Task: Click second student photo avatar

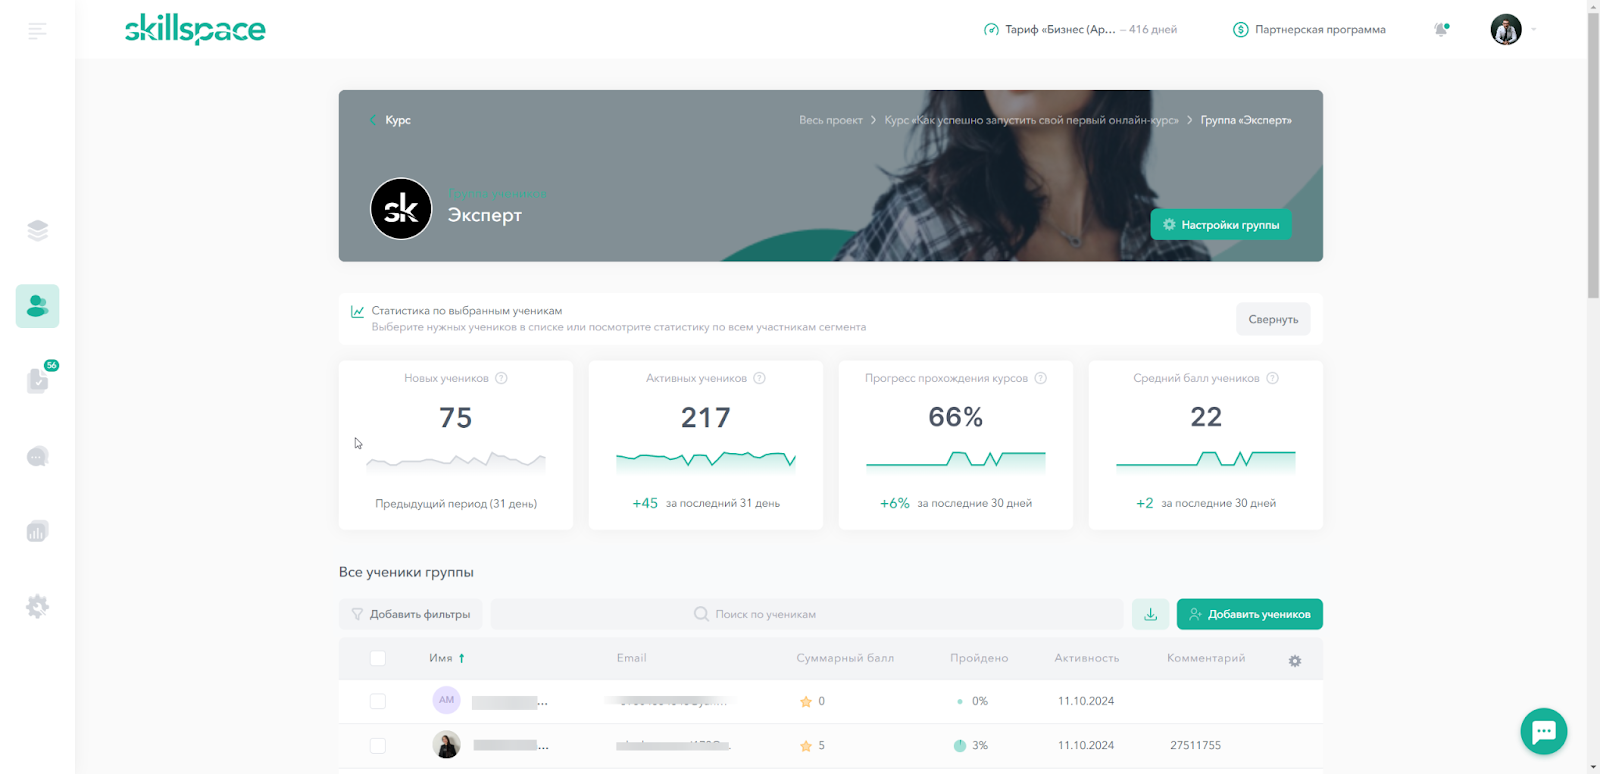Action: coord(446,744)
